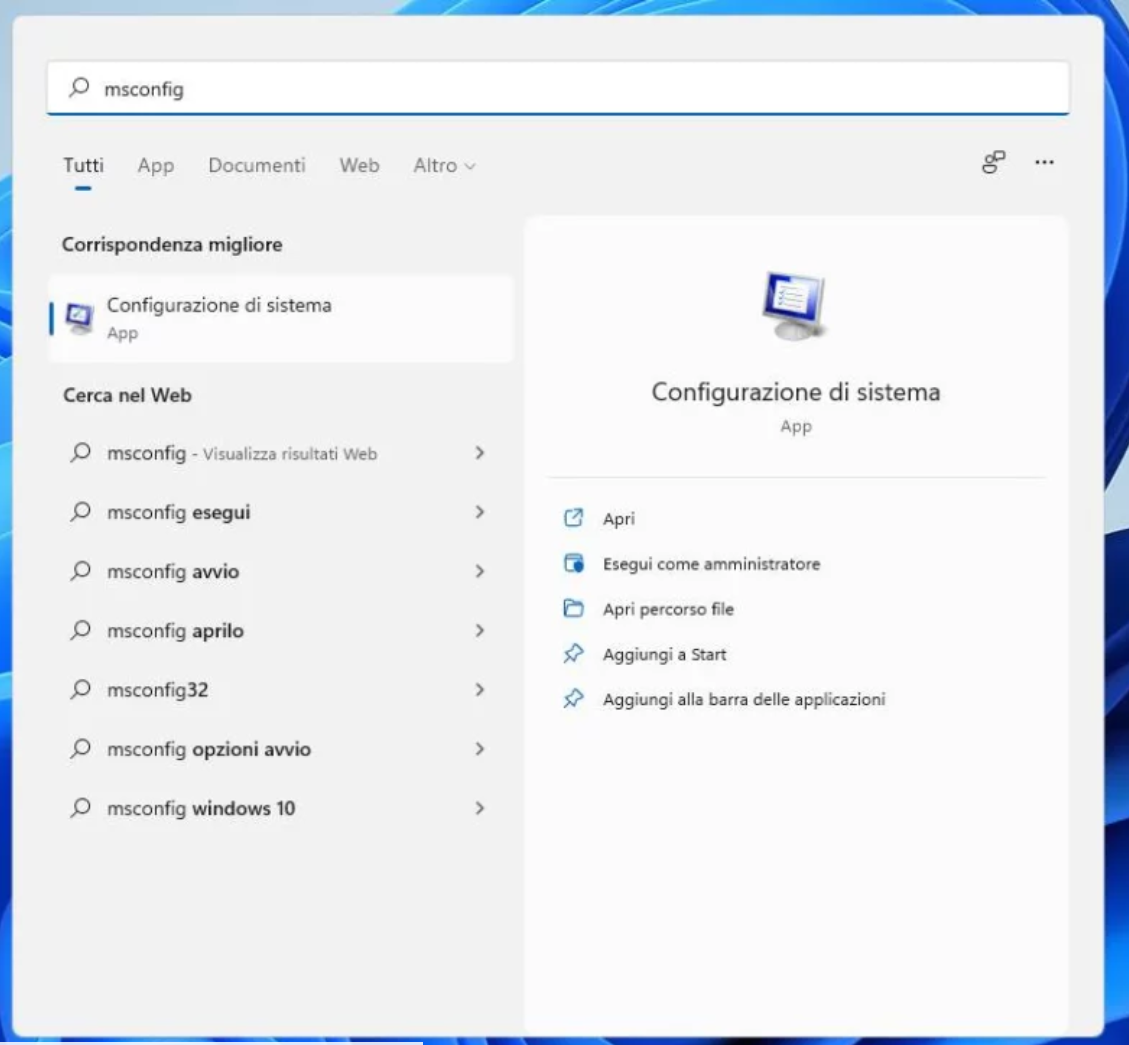
Task: Select suggestion msconfig opzioni avvio
Action: 281,749
